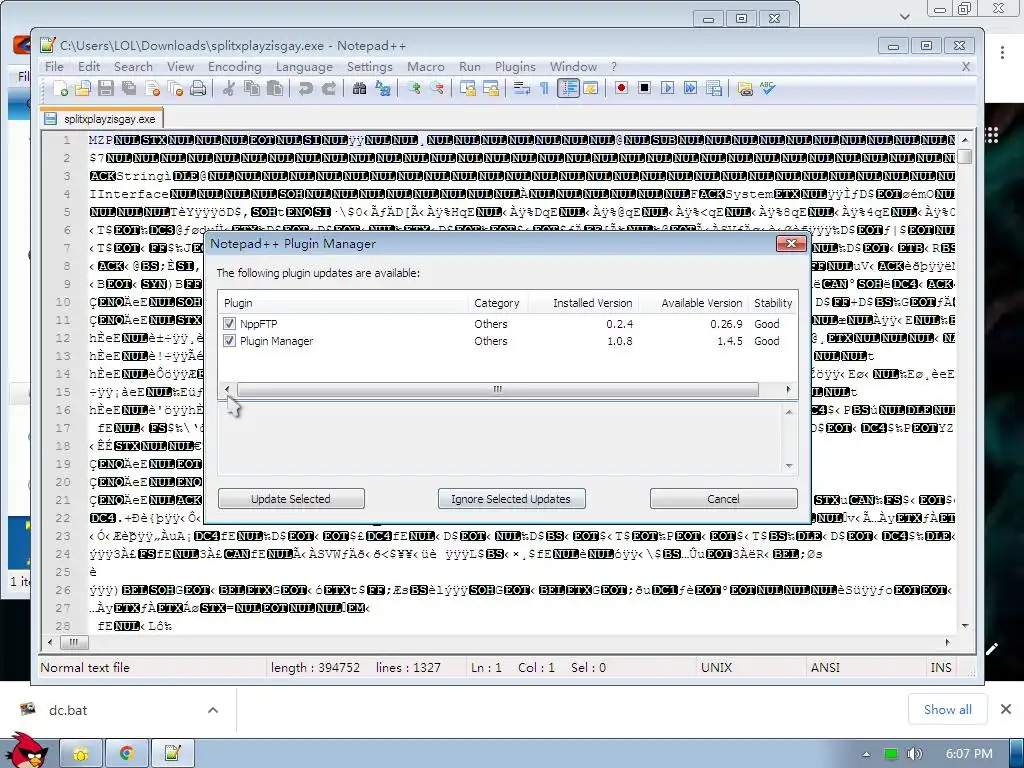This screenshot has height=768, width=1024.
Task: Sort by the Plugin column header
Action: (343, 302)
